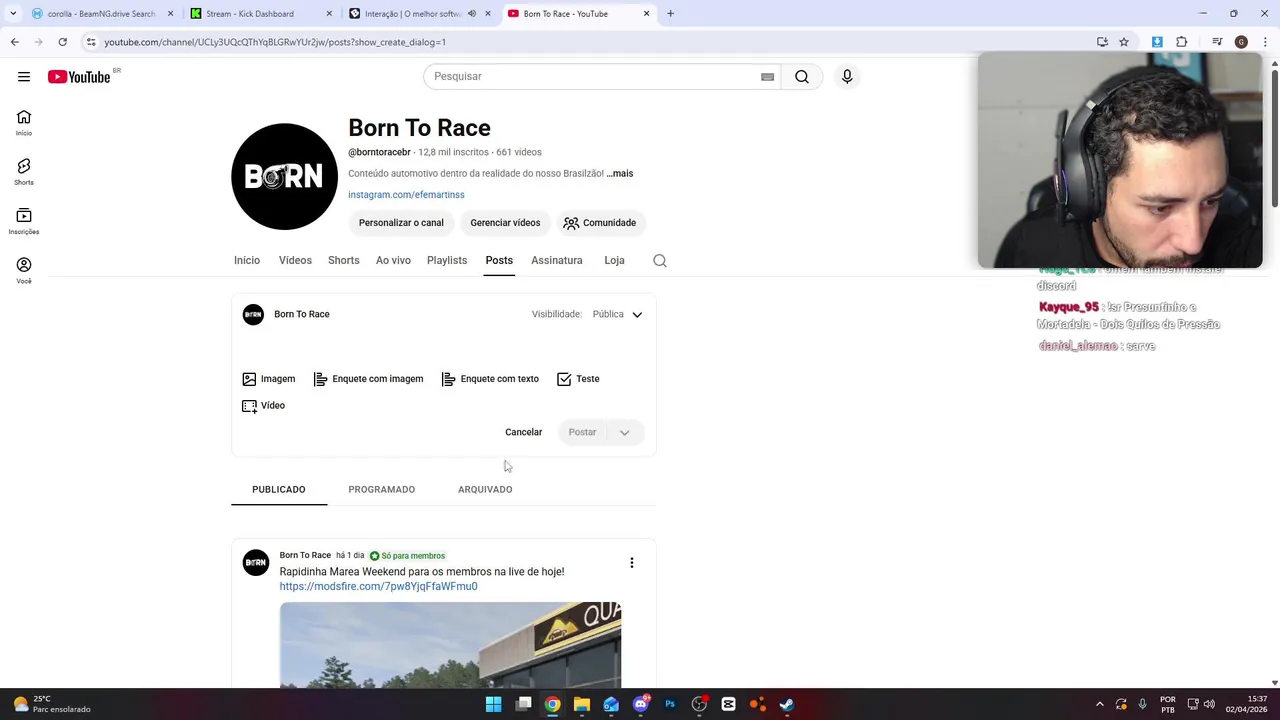
Task: Activate voice search microphone
Action: pyautogui.click(x=847, y=77)
